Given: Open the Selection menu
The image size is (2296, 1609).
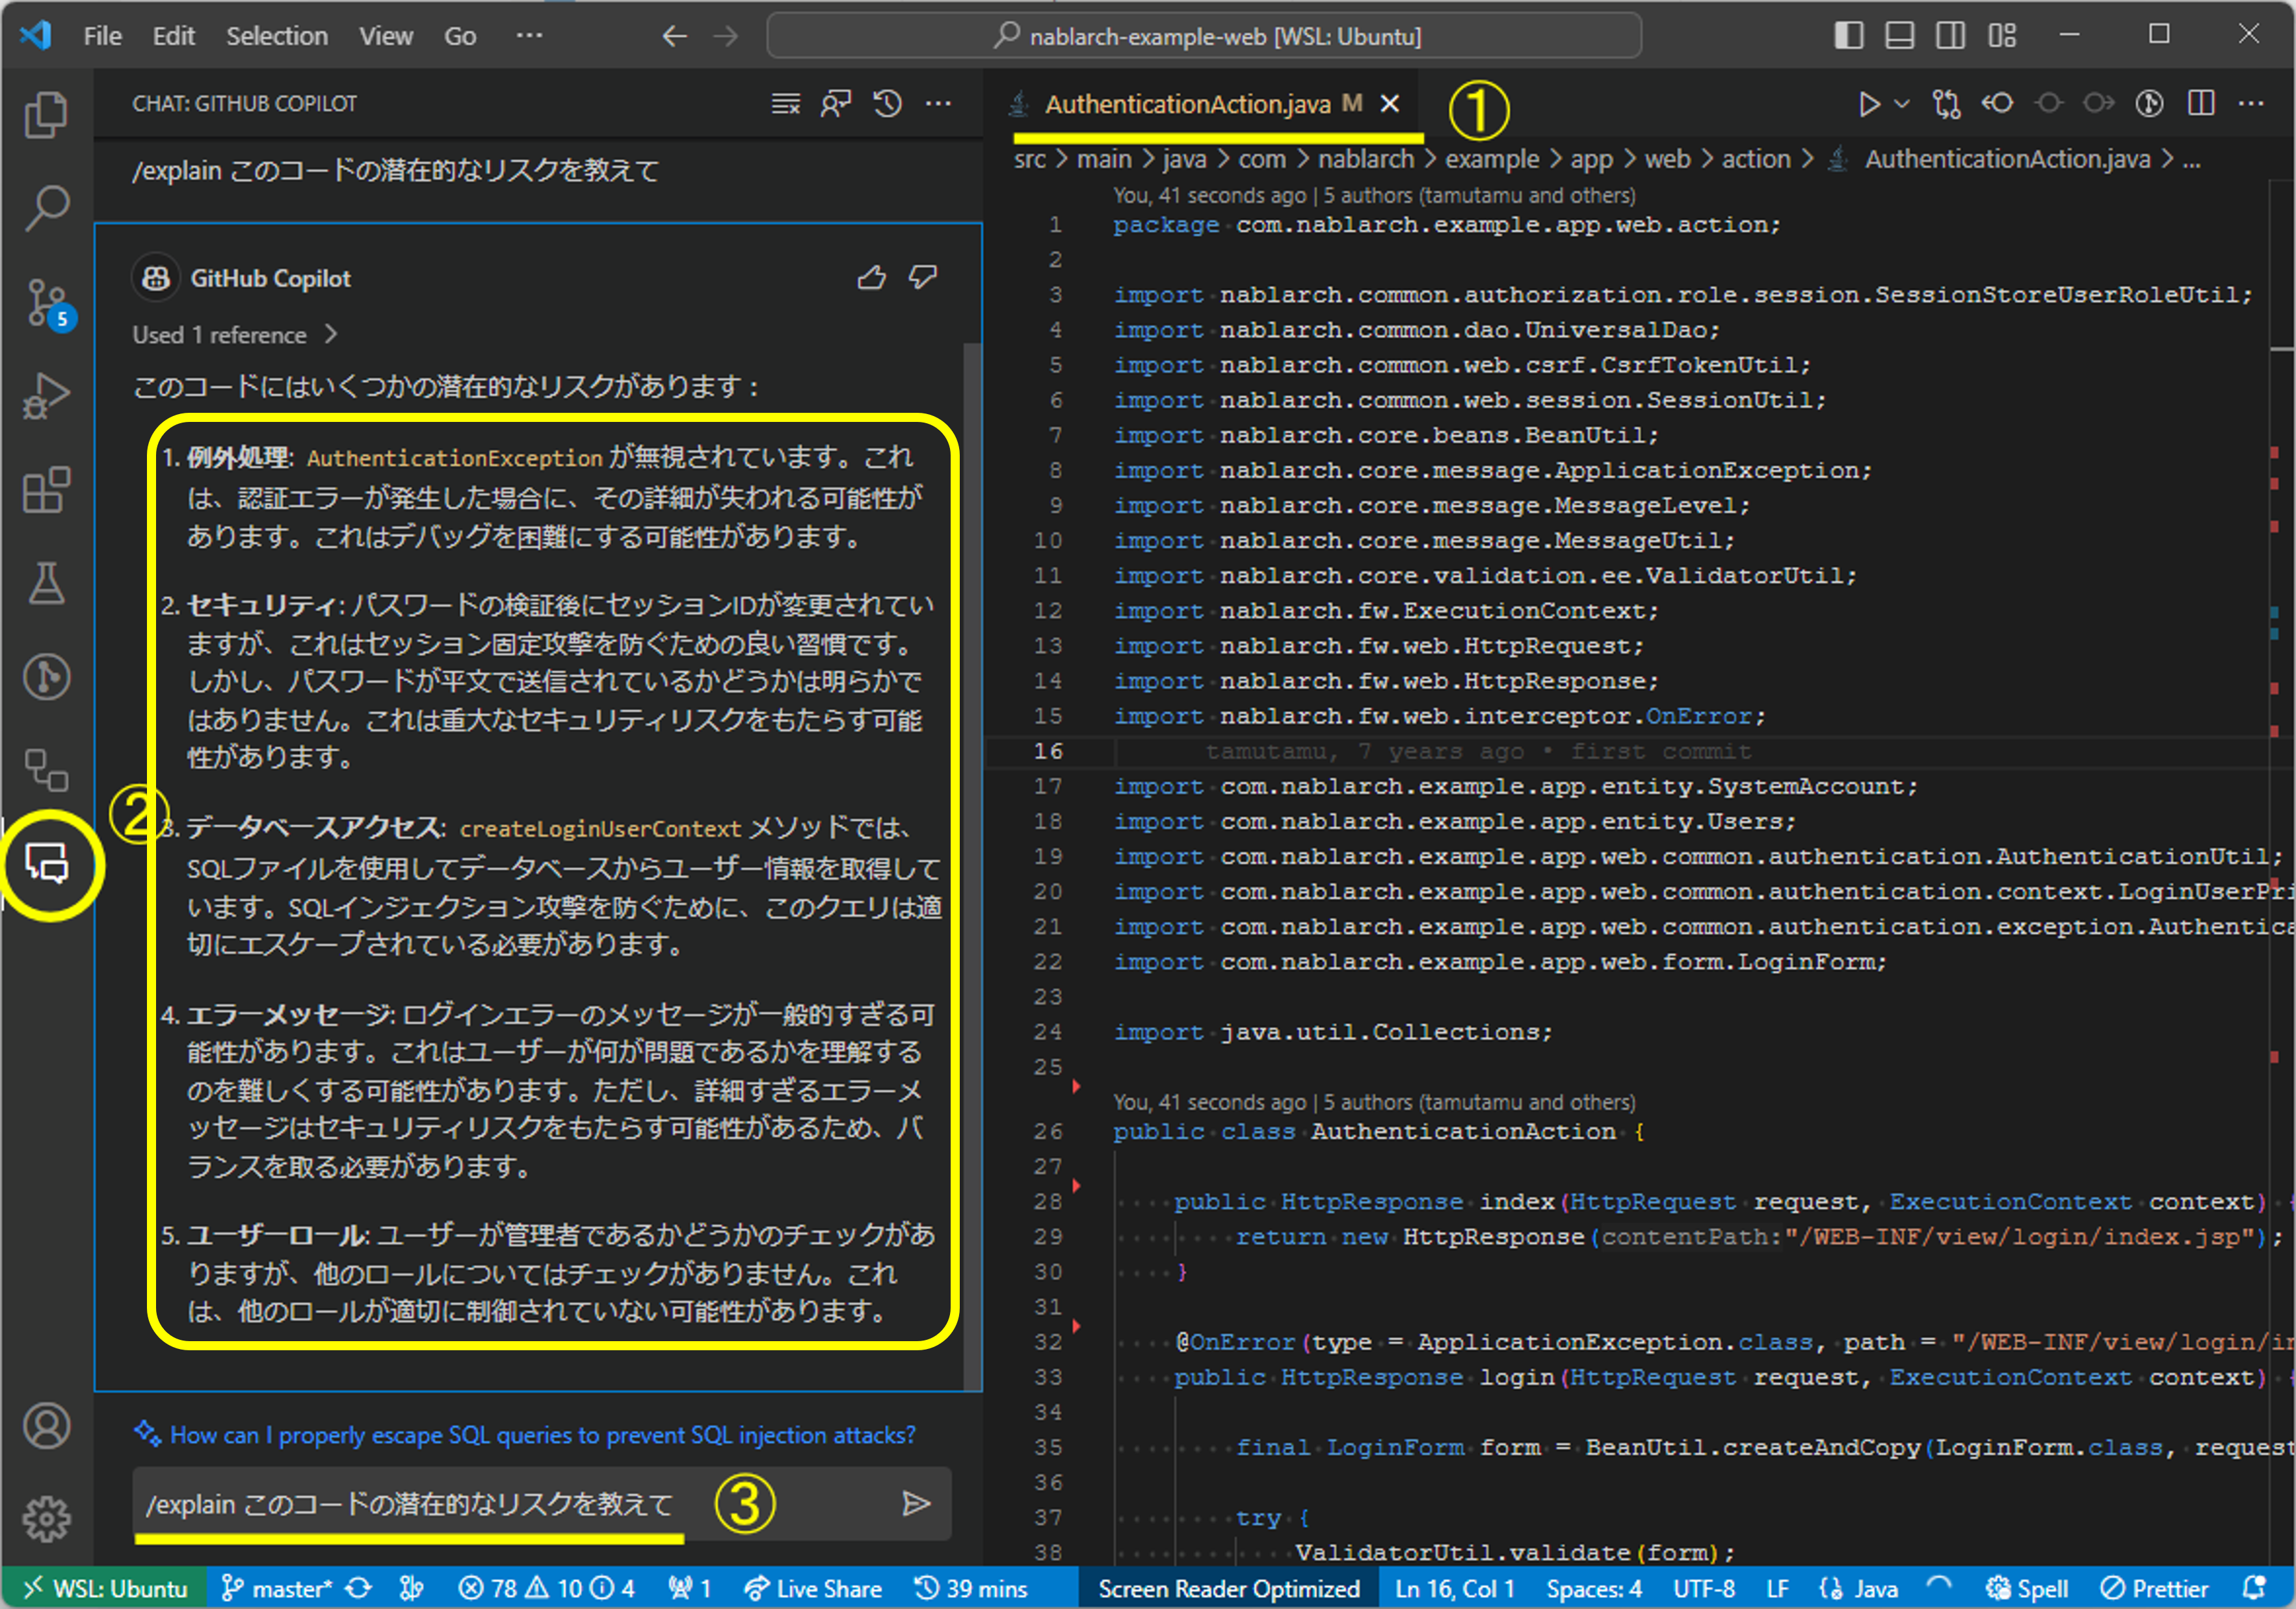Looking at the screenshot, I should tap(277, 37).
